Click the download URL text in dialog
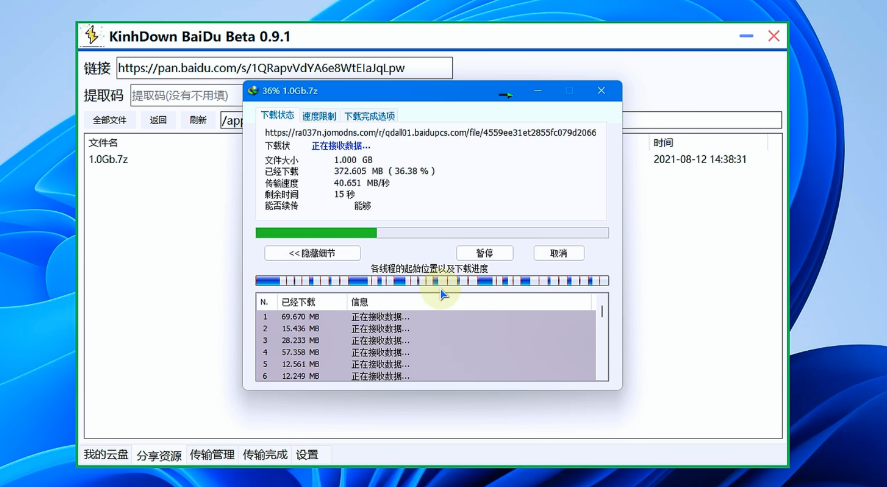Viewport: 887px width, 487px height. (x=430, y=132)
